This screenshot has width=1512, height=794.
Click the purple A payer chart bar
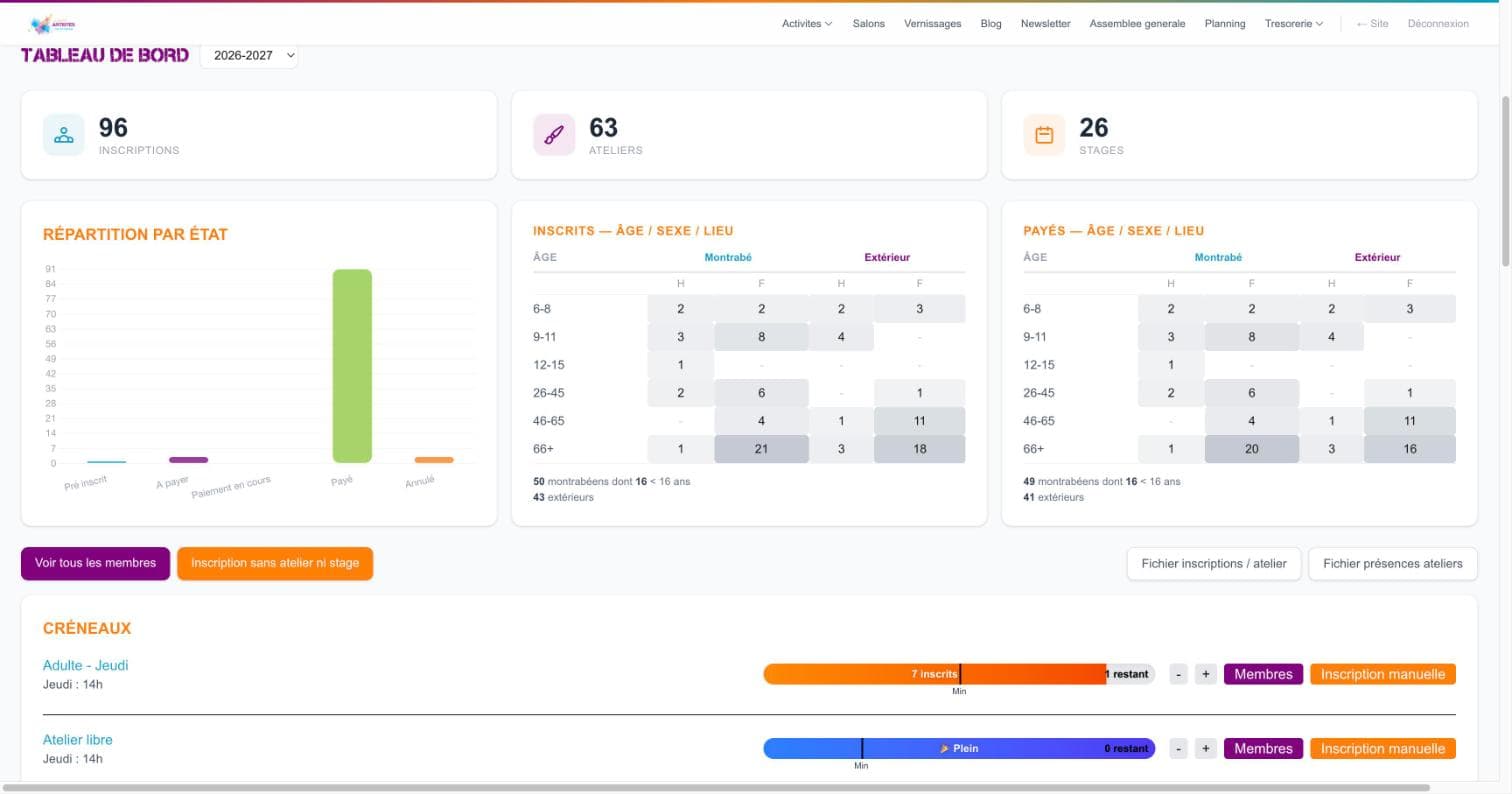(x=188, y=460)
